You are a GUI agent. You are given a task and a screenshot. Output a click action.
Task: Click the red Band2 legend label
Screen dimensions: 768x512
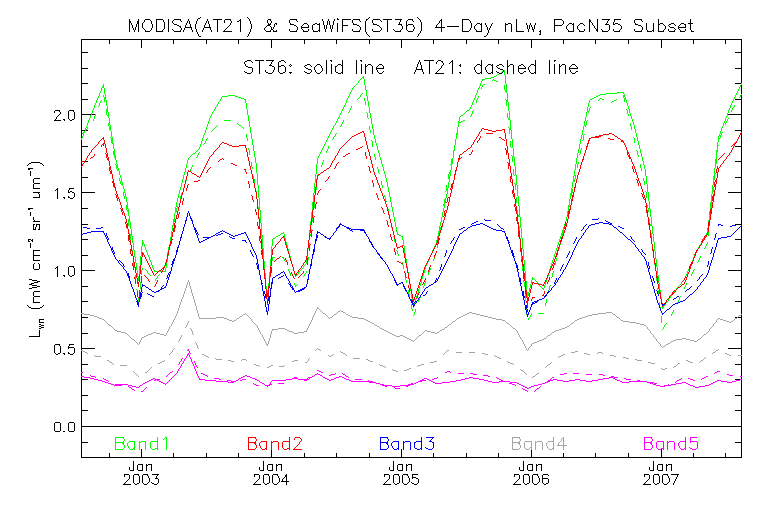click(x=275, y=444)
